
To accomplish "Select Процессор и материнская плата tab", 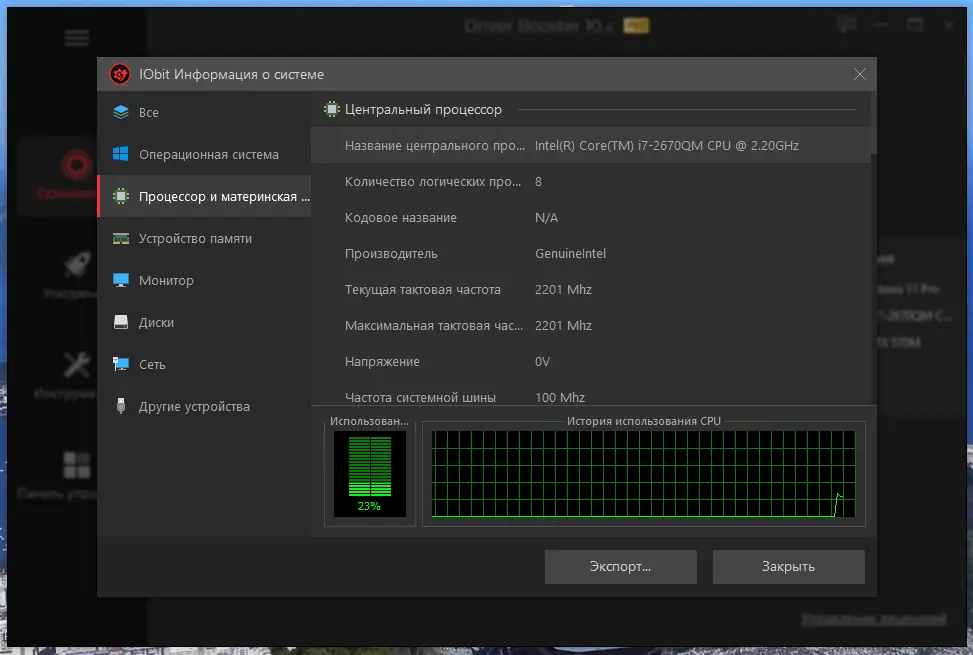I will pyautogui.click(x=204, y=197).
